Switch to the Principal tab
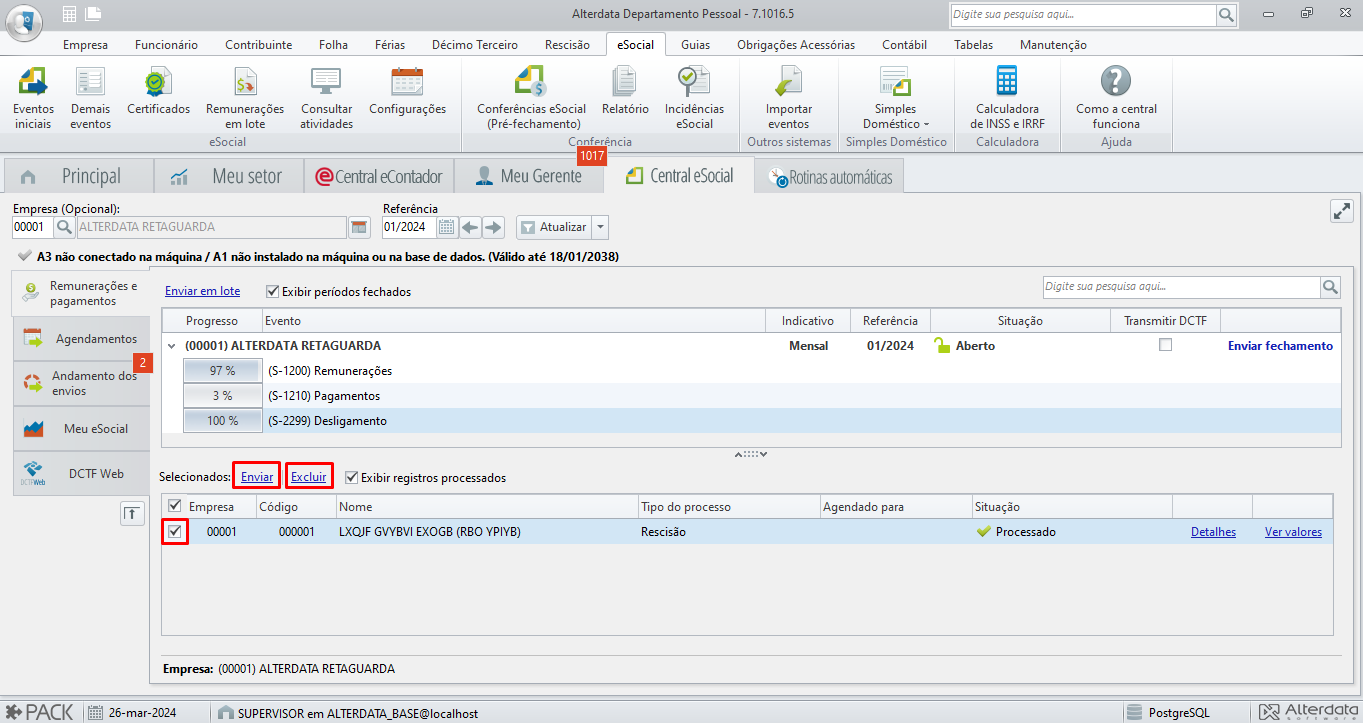The height and width of the screenshot is (723, 1363). tap(78, 176)
